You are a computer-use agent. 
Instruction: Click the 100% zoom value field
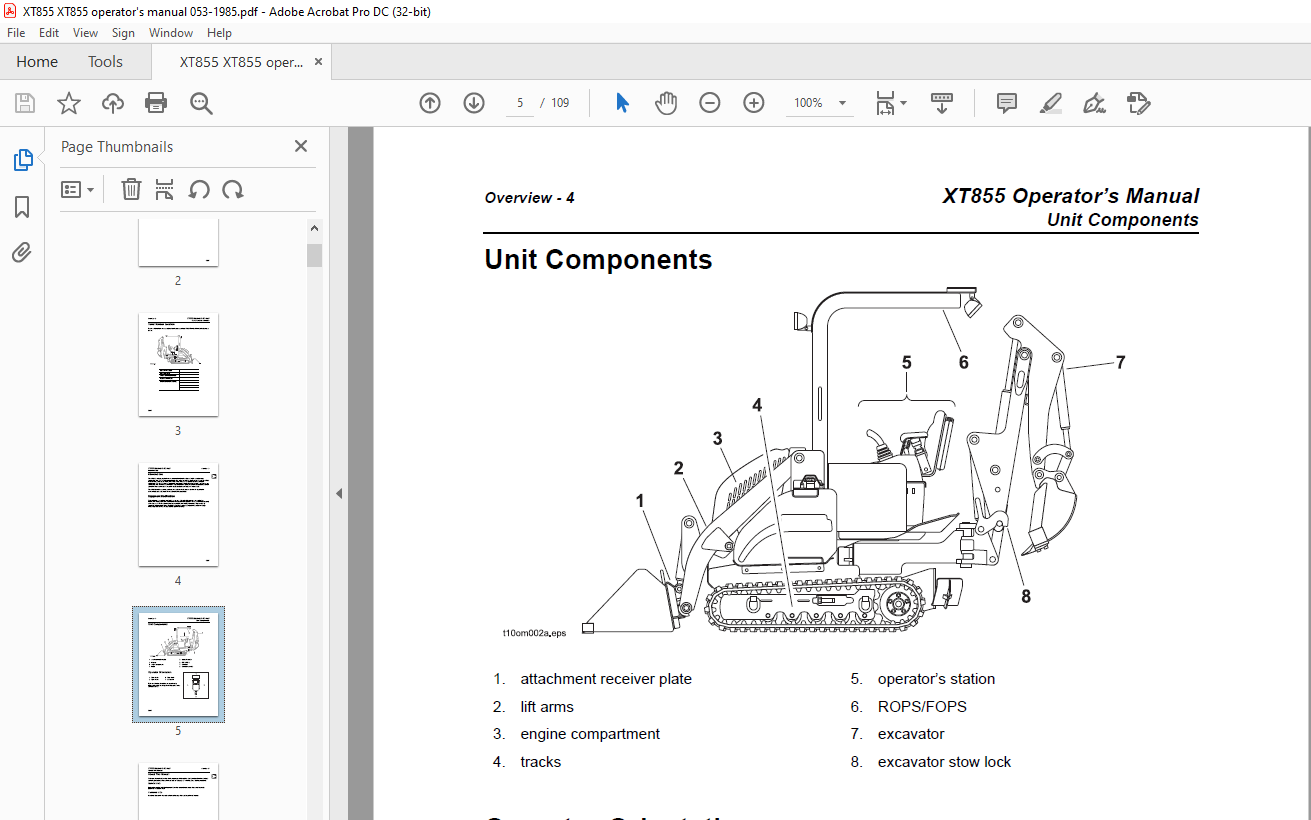tap(808, 103)
